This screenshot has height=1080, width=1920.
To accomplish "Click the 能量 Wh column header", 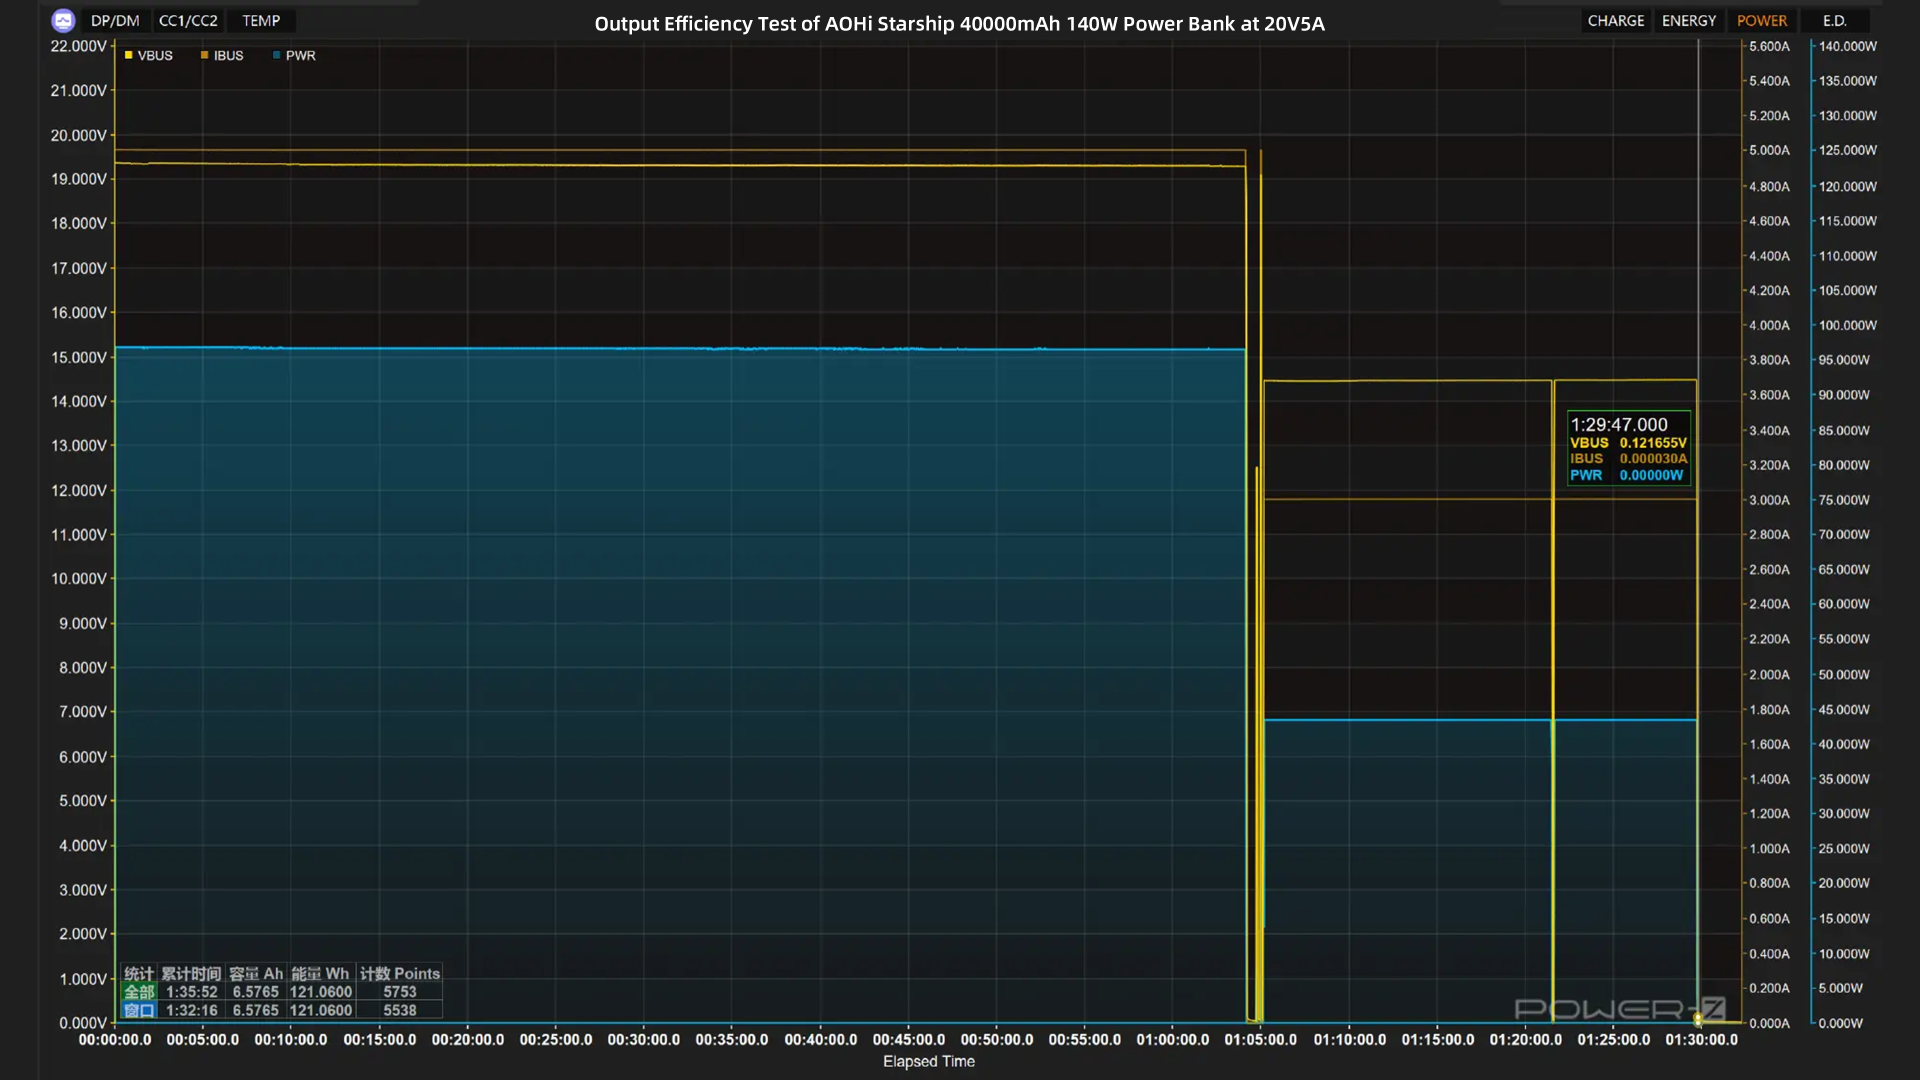I will point(320,974).
